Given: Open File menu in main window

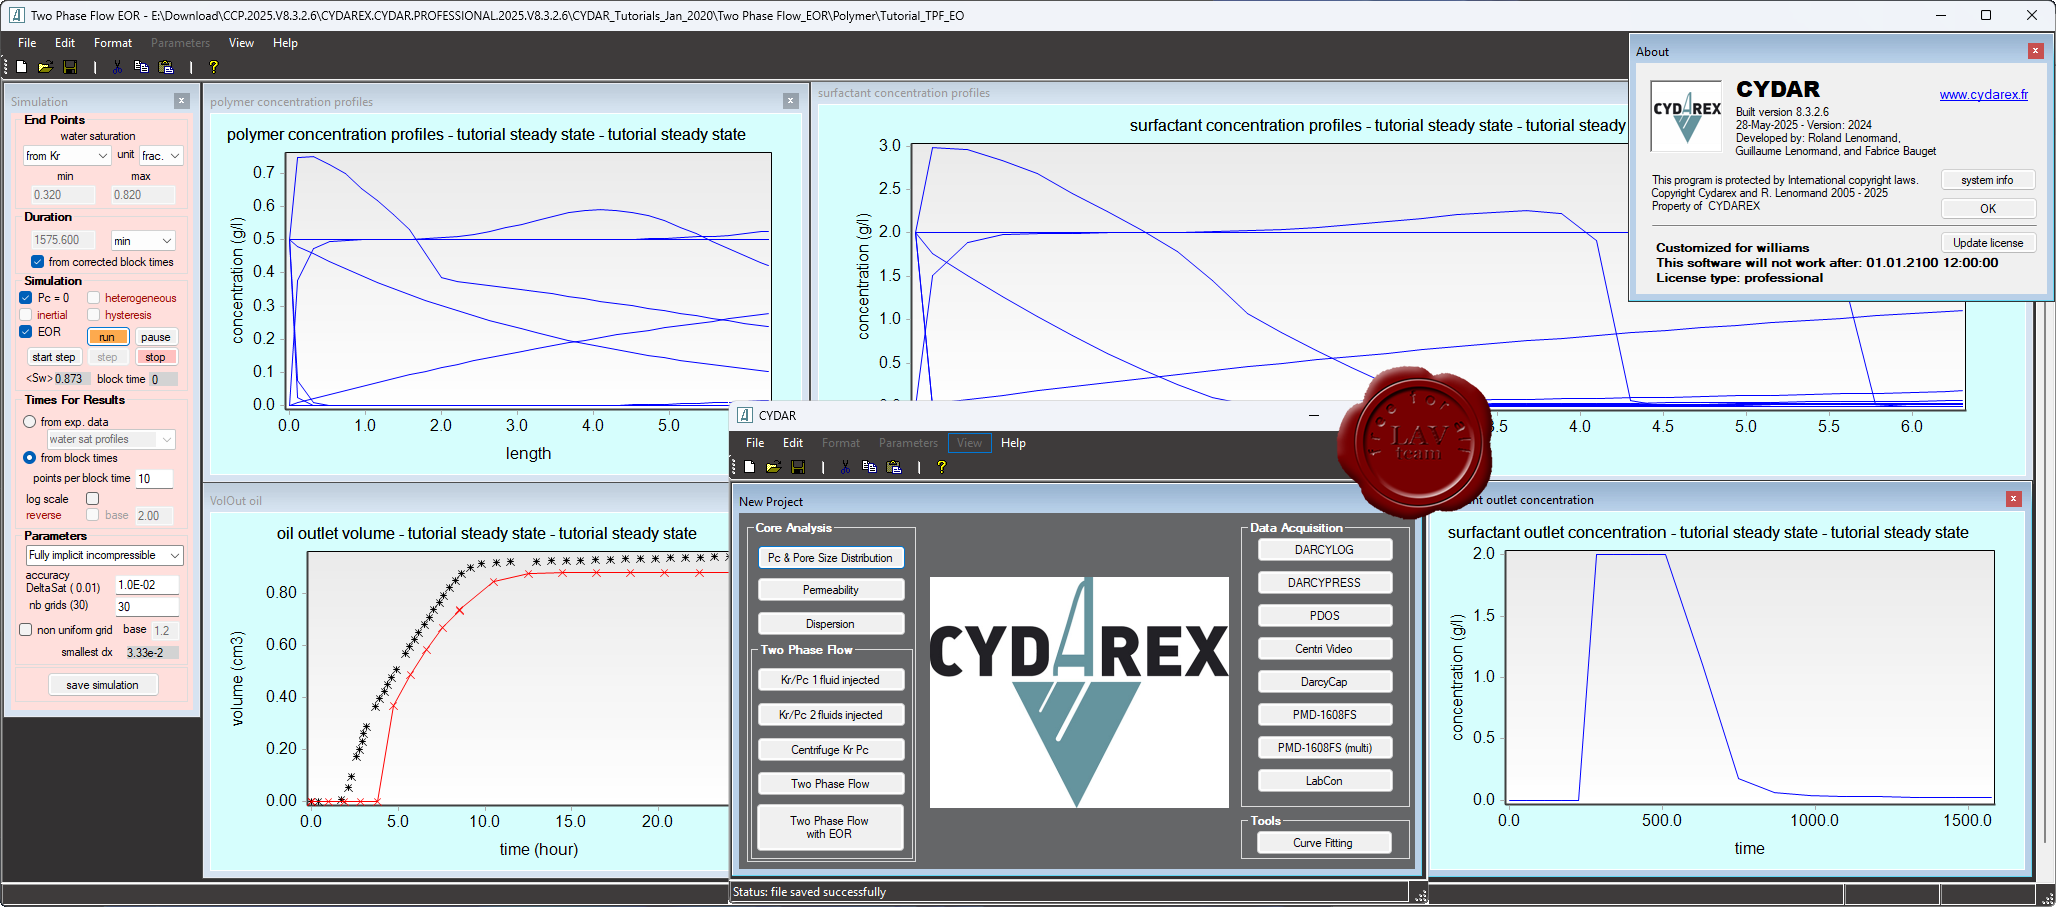Looking at the screenshot, I should pyautogui.click(x=27, y=43).
